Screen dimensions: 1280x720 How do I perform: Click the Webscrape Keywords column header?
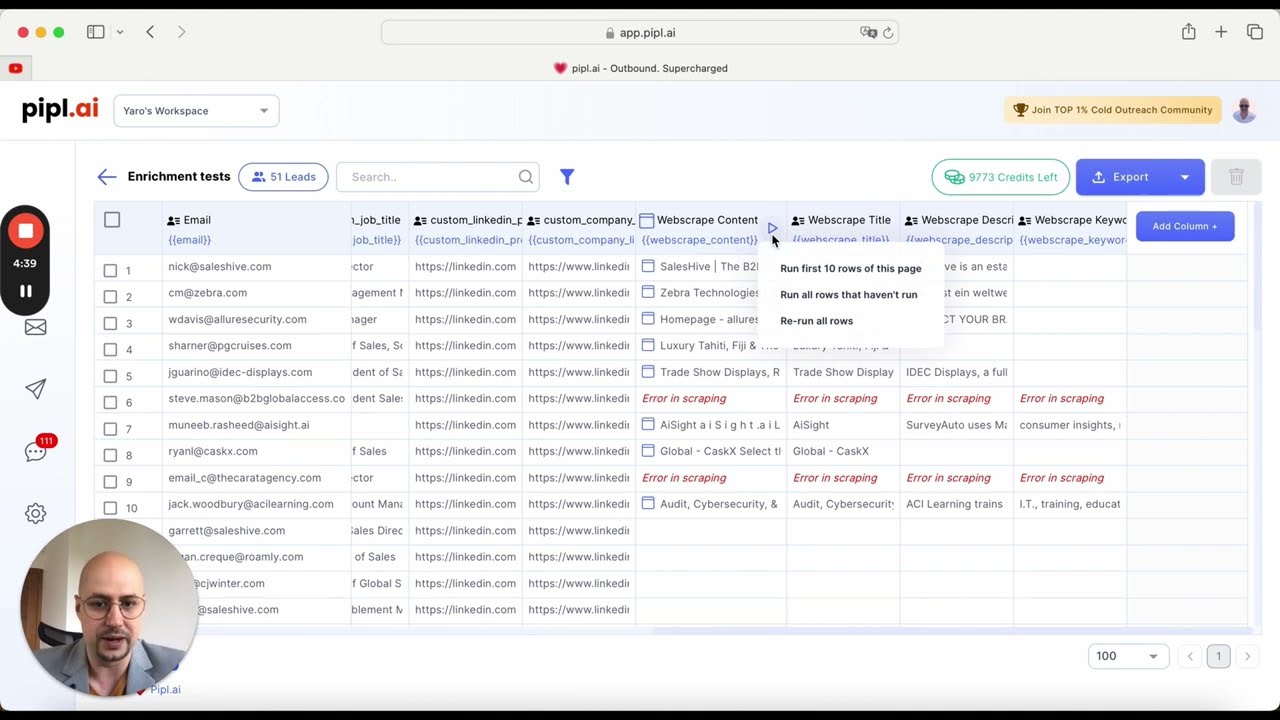pos(1071,220)
